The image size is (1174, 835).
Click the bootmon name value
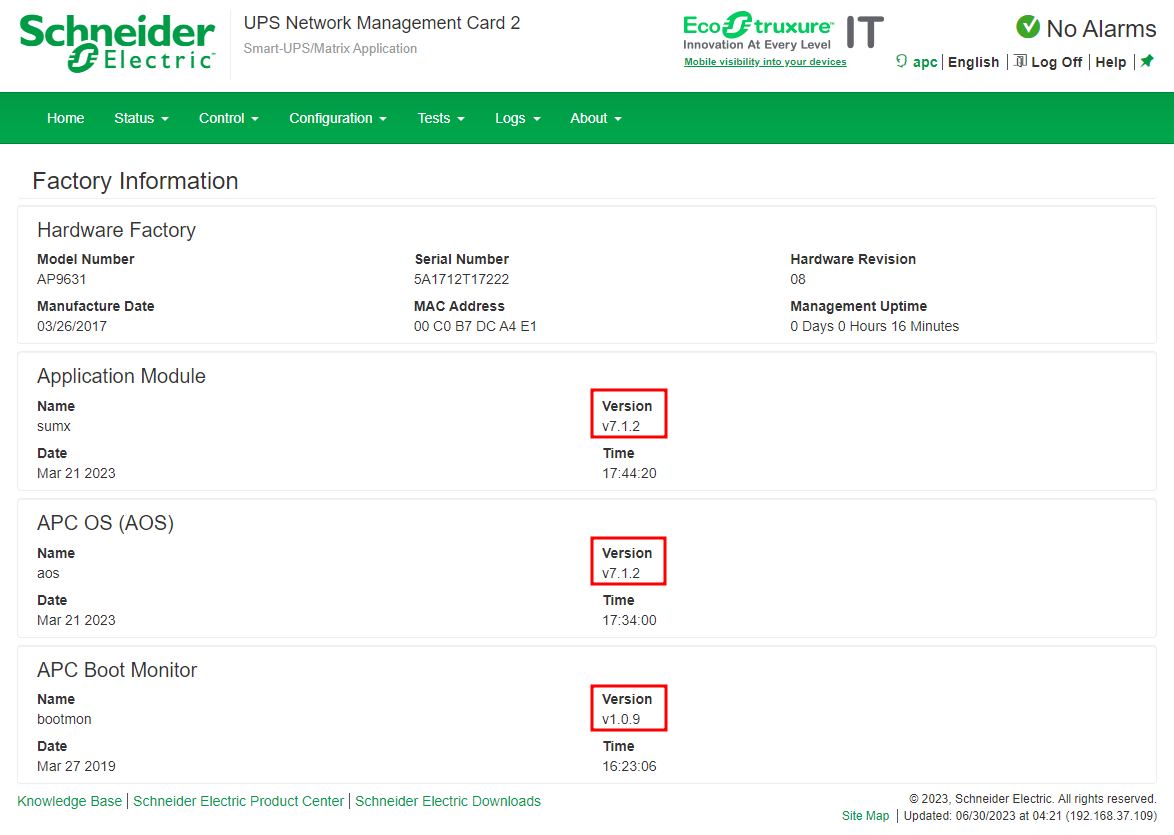coord(64,719)
